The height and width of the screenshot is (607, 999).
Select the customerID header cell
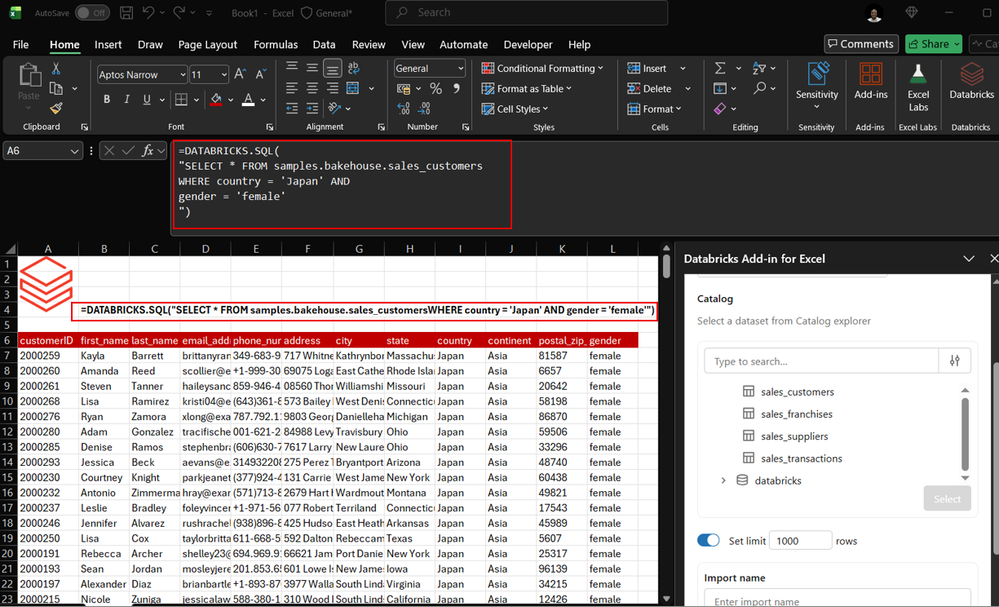48,340
